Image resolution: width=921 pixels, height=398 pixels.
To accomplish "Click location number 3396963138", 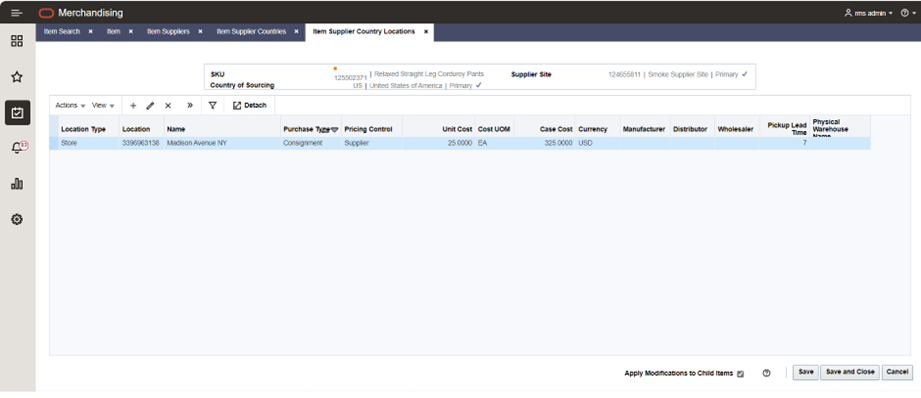I will pos(140,143).
